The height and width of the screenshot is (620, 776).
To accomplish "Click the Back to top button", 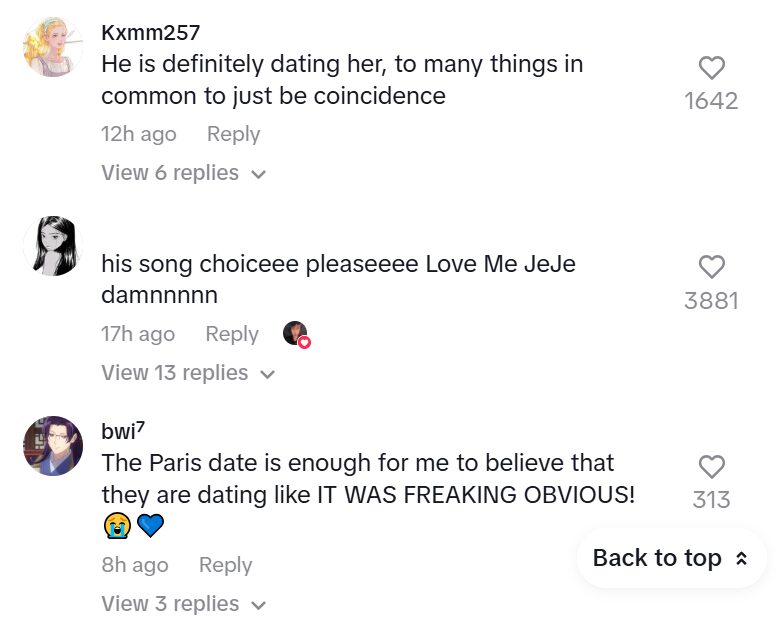I will coord(670,558).
